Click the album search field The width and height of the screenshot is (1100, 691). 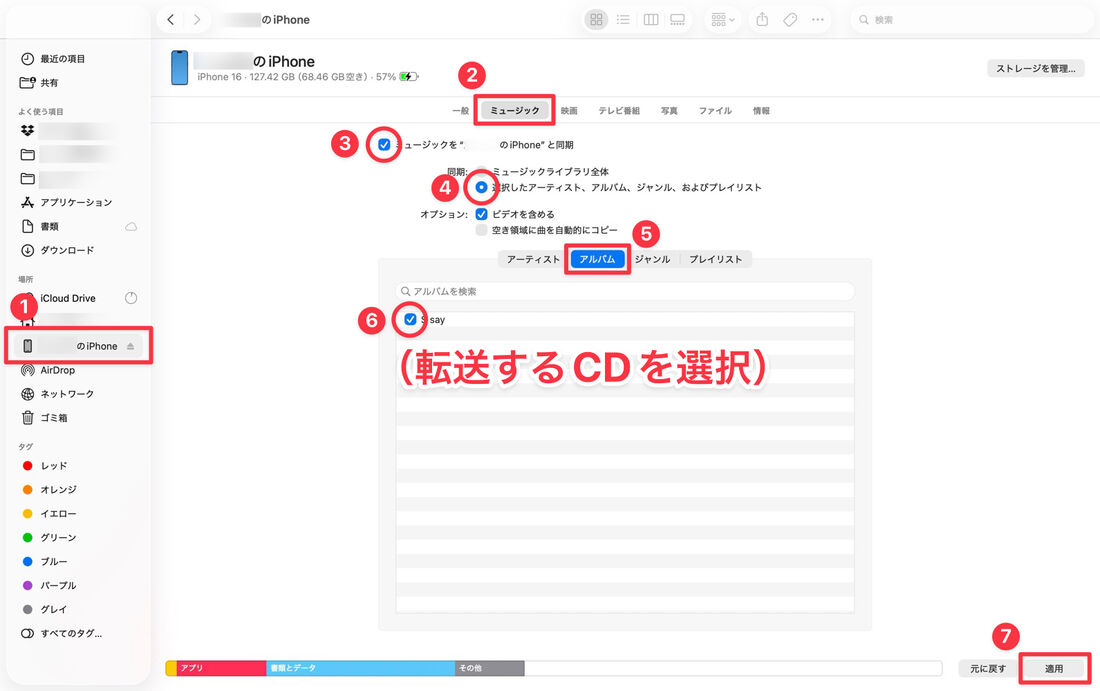coord(624,291)
